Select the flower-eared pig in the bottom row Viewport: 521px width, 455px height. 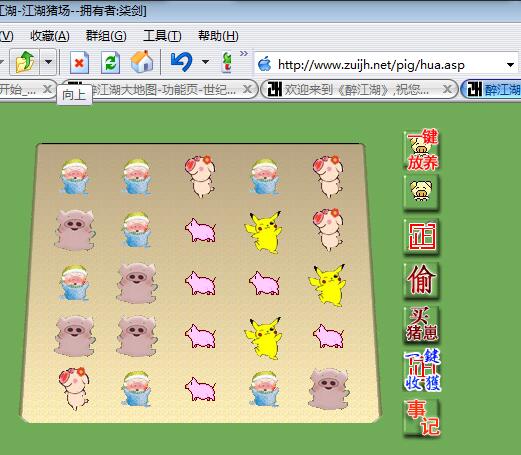(74, 389)
